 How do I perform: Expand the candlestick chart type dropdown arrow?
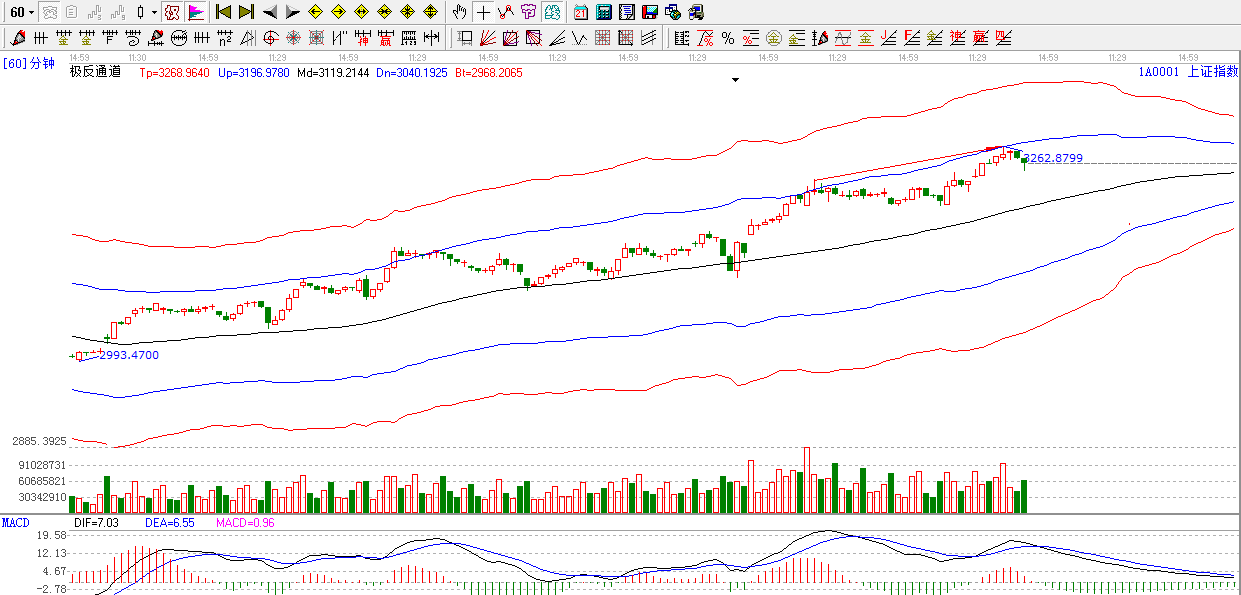click(x=153, y=12)
